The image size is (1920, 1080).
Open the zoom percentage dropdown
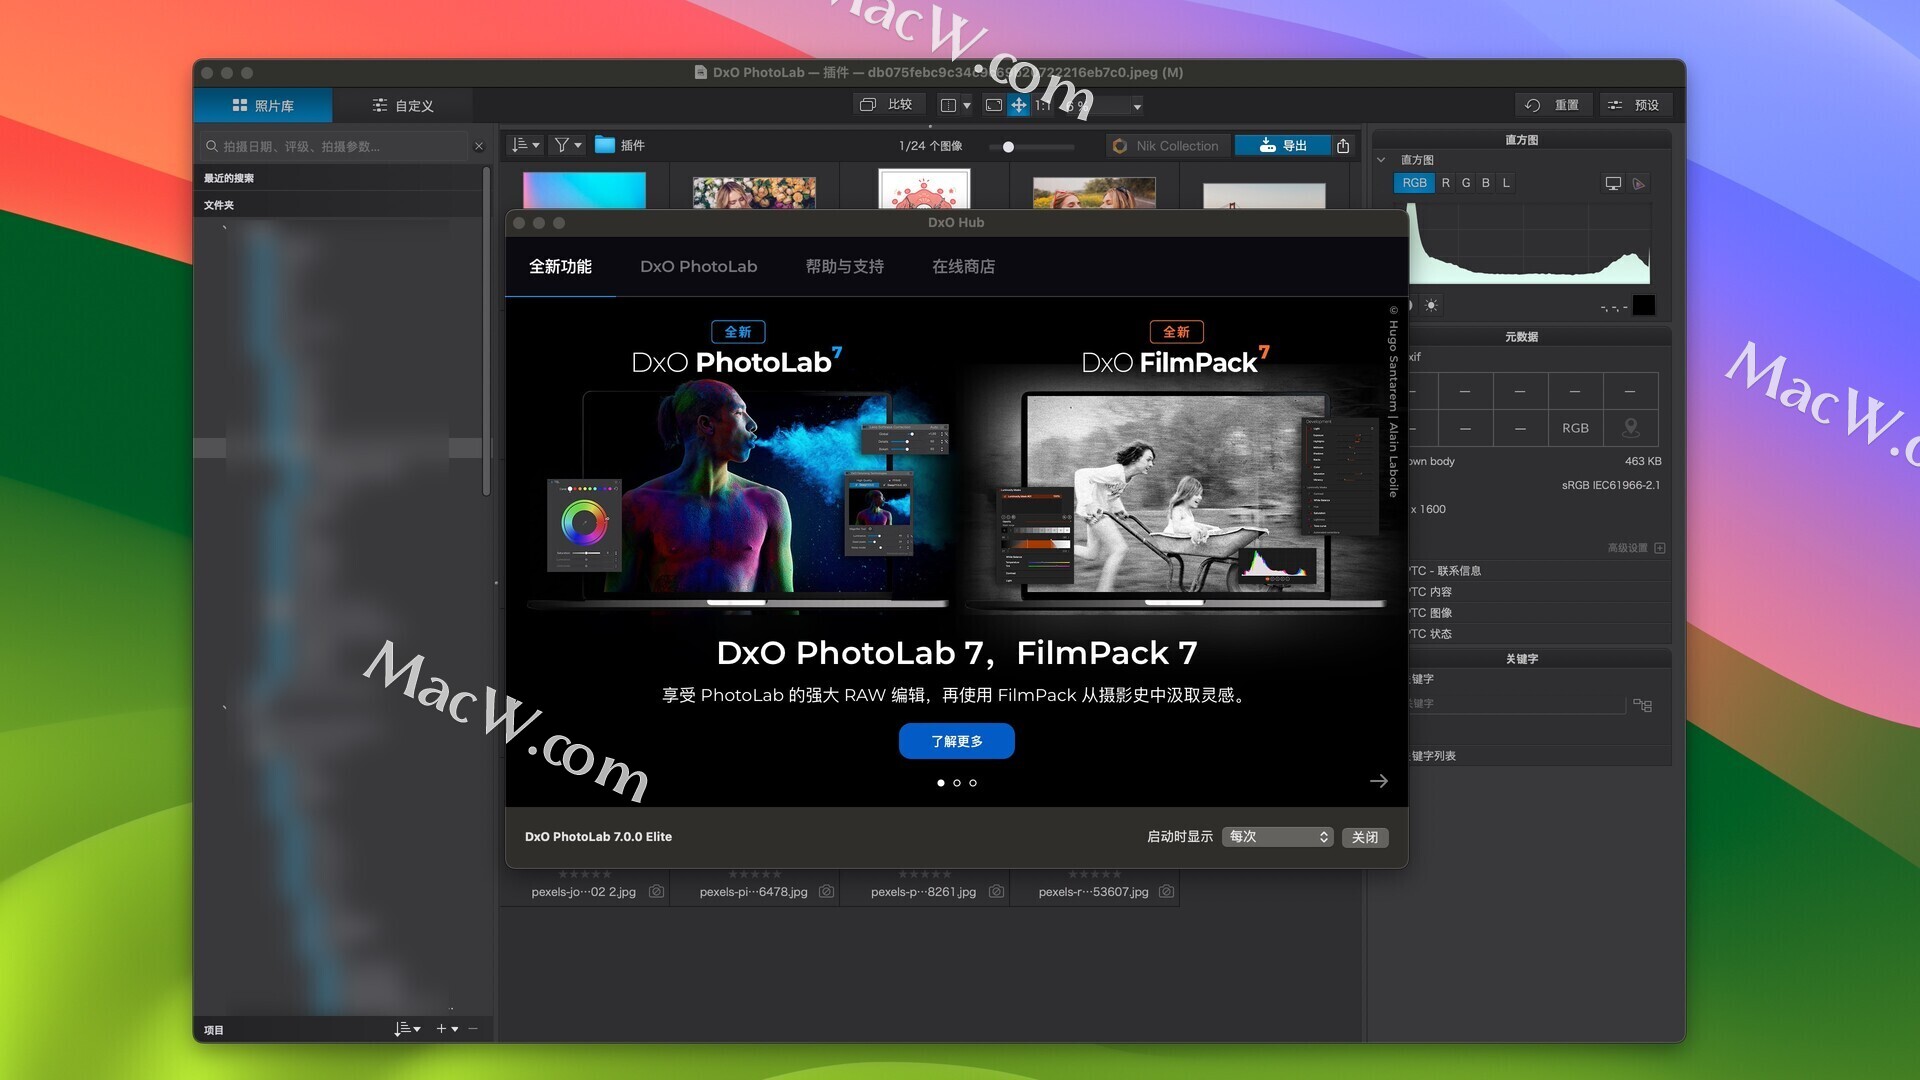(1137, 106)
